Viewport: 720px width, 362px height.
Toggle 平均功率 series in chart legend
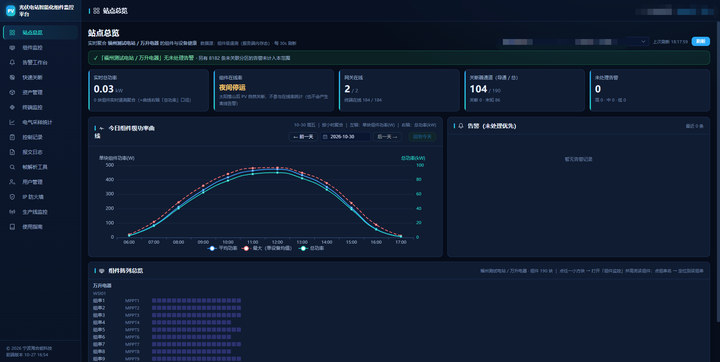222,248
